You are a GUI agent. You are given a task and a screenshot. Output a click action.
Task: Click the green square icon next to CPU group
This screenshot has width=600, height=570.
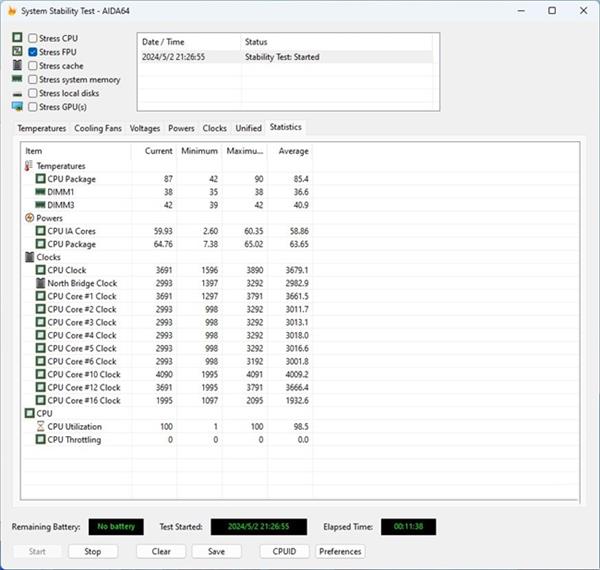click(29, 413)
